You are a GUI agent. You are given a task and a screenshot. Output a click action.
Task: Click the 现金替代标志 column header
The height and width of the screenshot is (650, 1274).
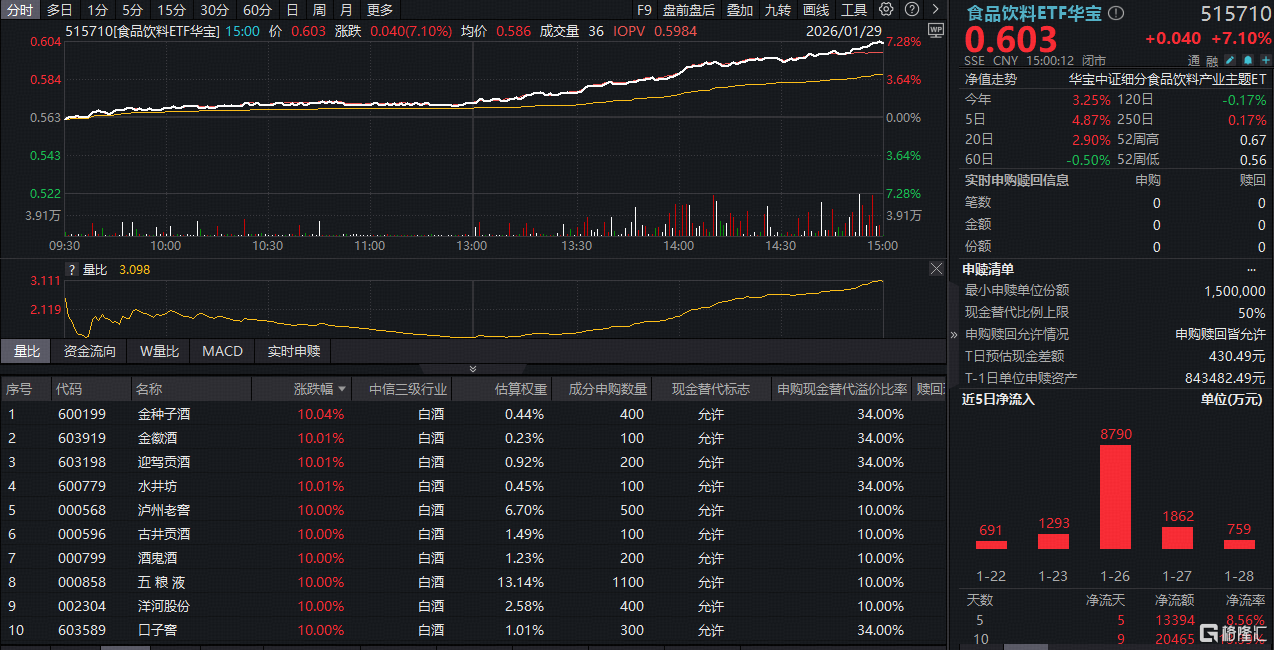[711, 389]
